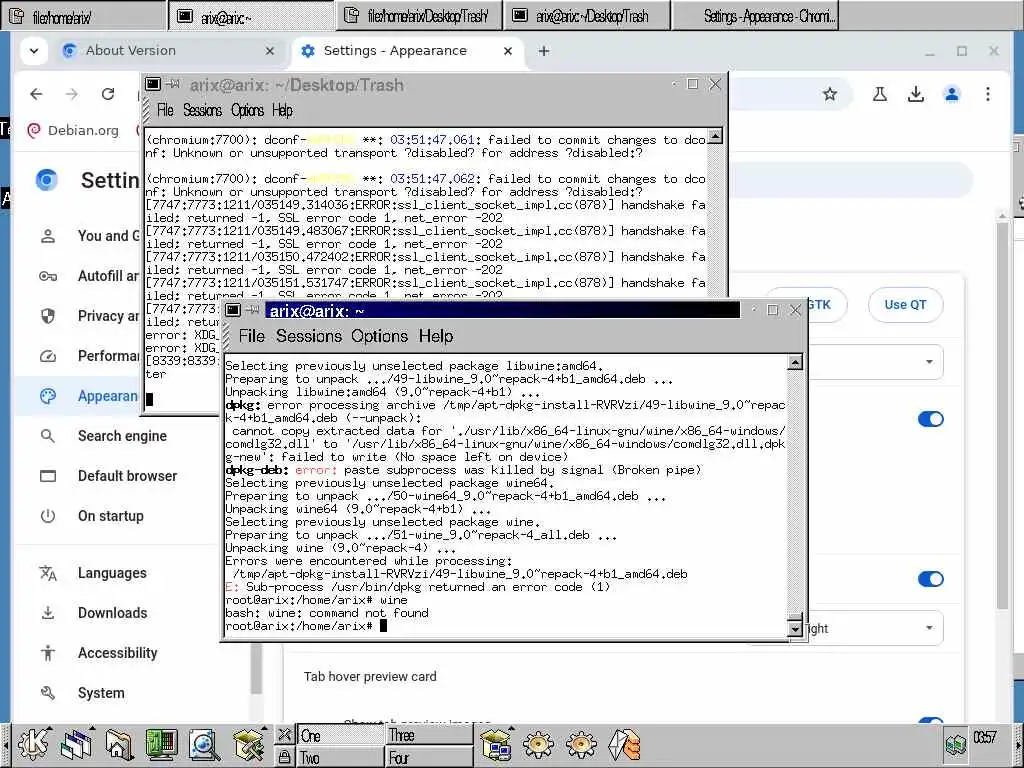The height and width of the screenshot is (768, 1024).
Task: Open File menu in Desktop/Trash terminal
Action: tap(165, 110)
